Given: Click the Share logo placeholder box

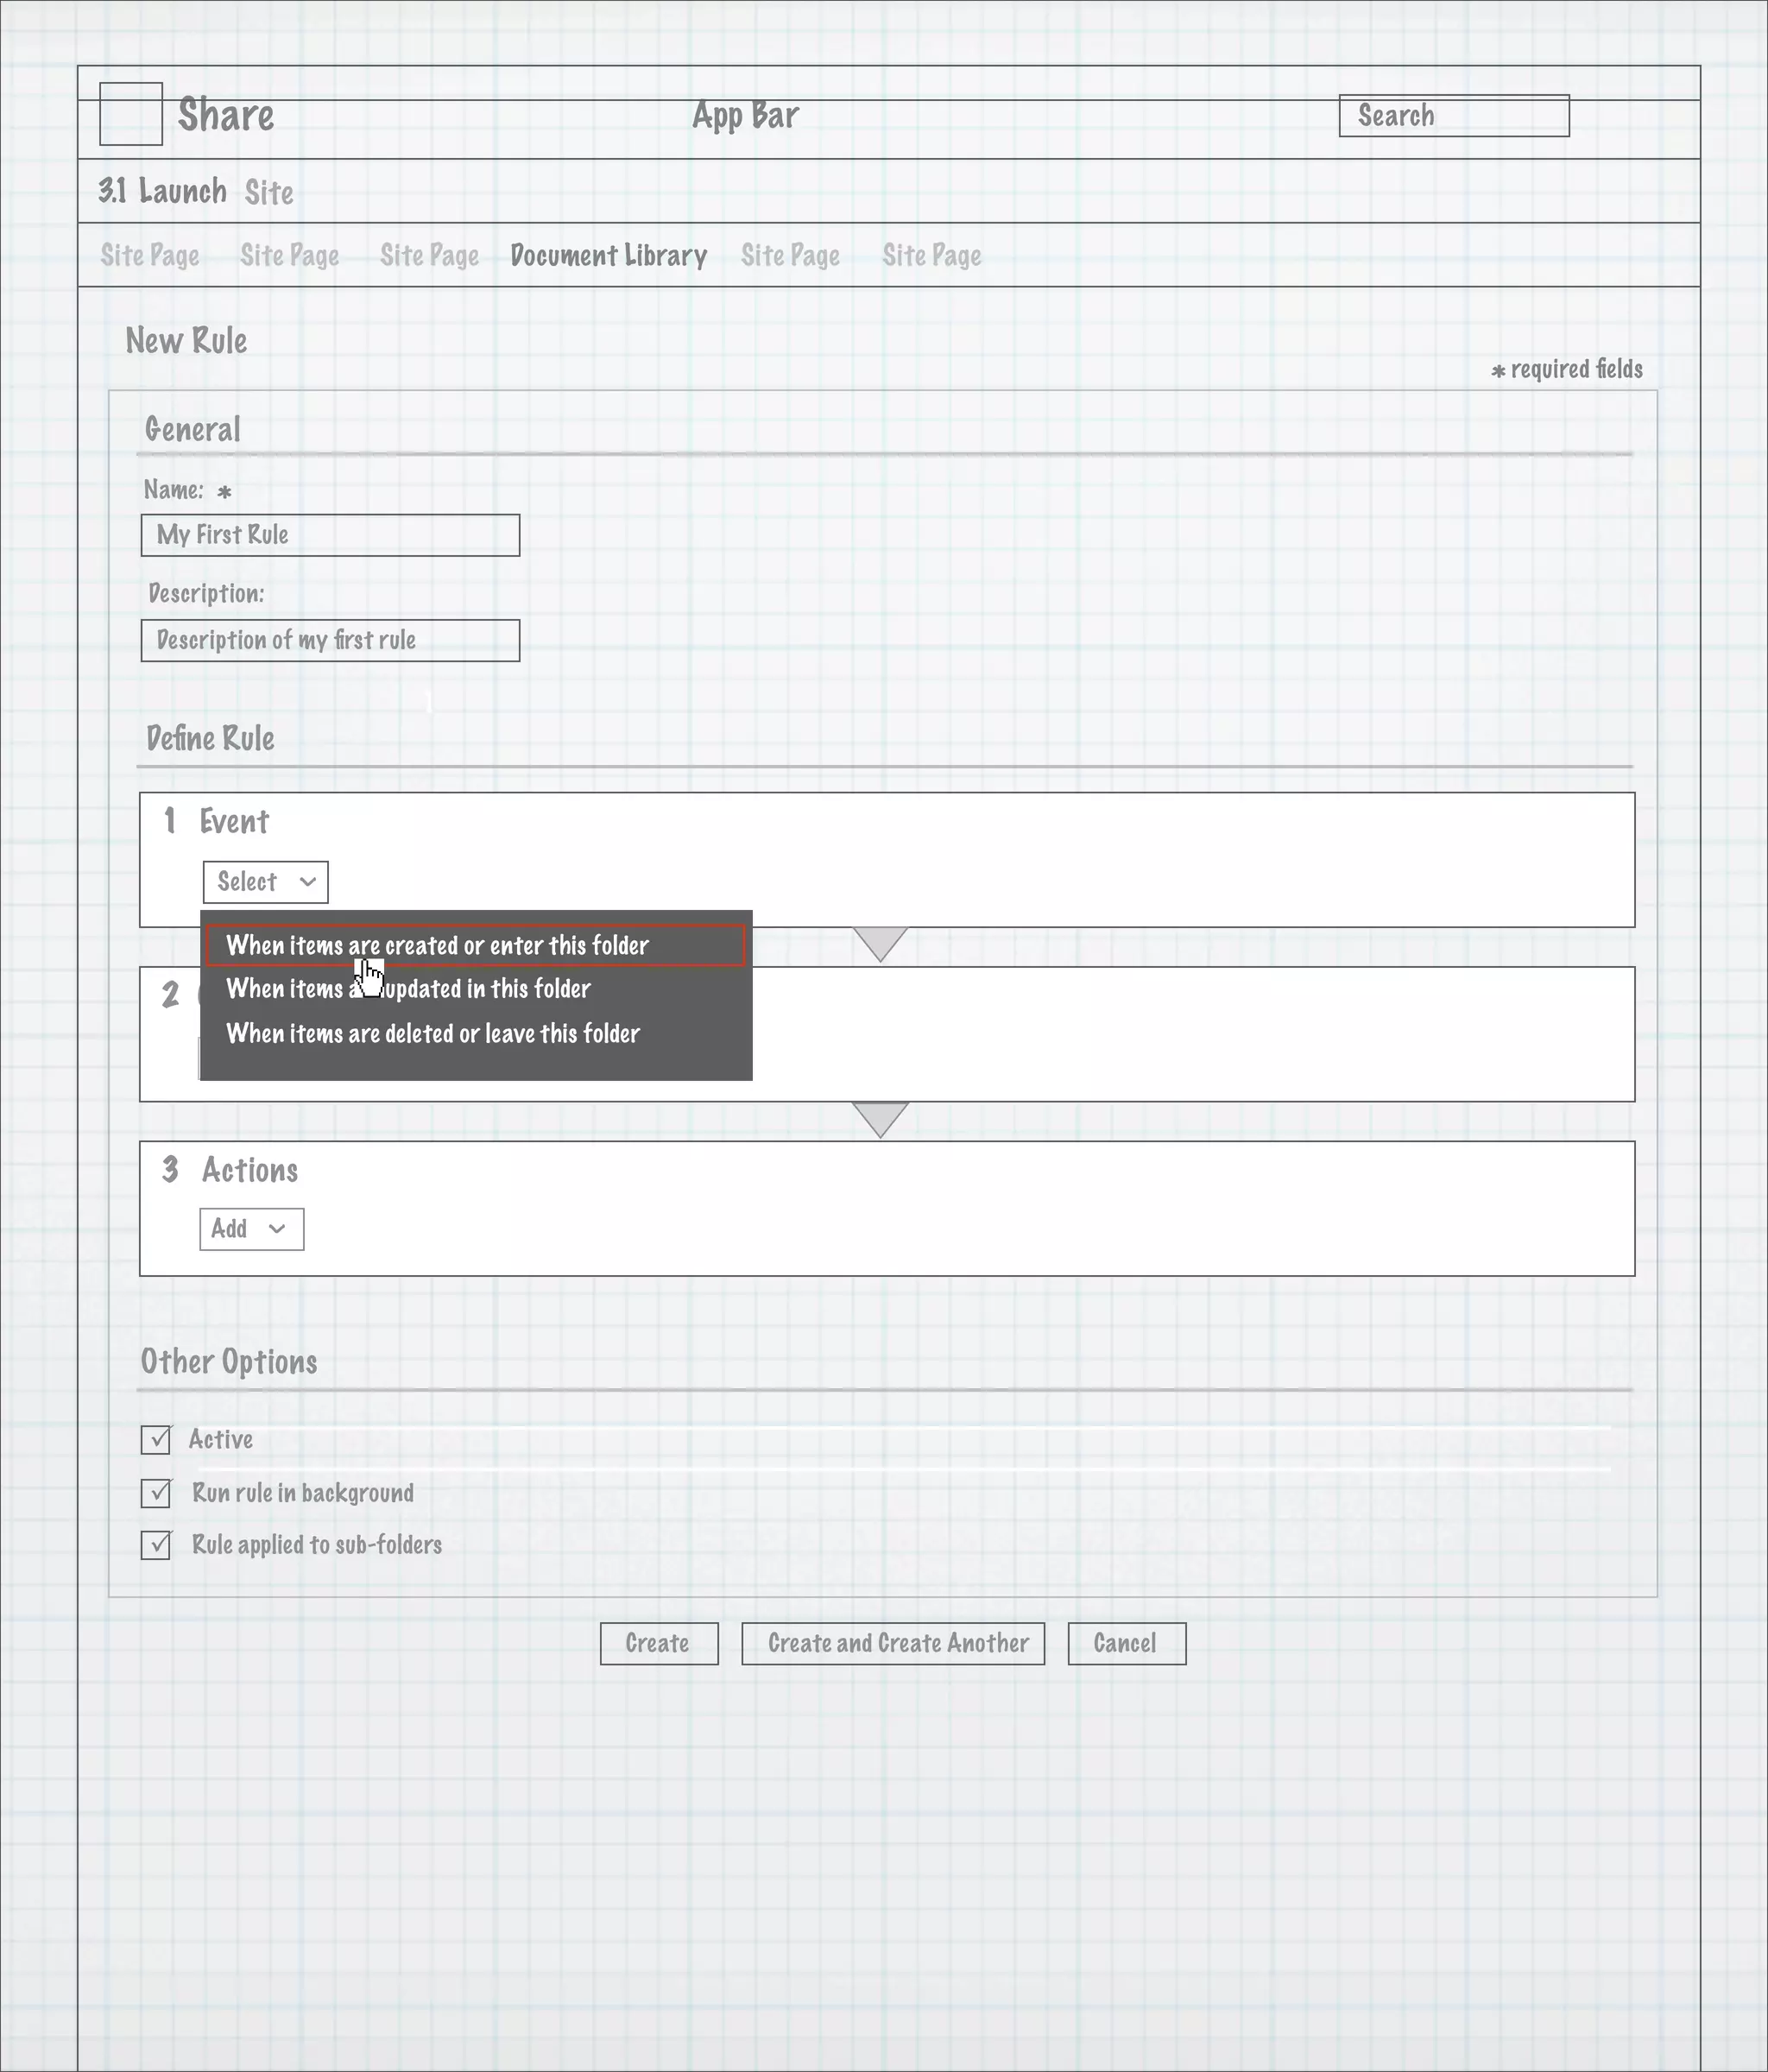Looking at the screenshot, I should [x=131, y=114].
